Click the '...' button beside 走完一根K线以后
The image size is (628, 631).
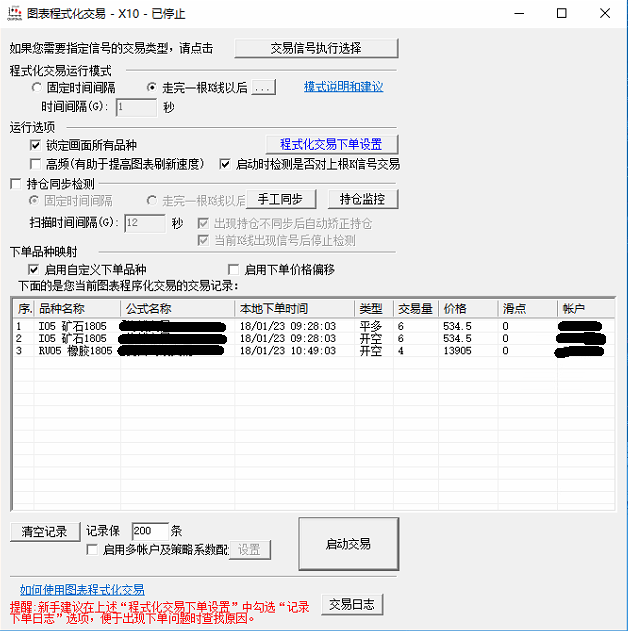coord(263,87)
